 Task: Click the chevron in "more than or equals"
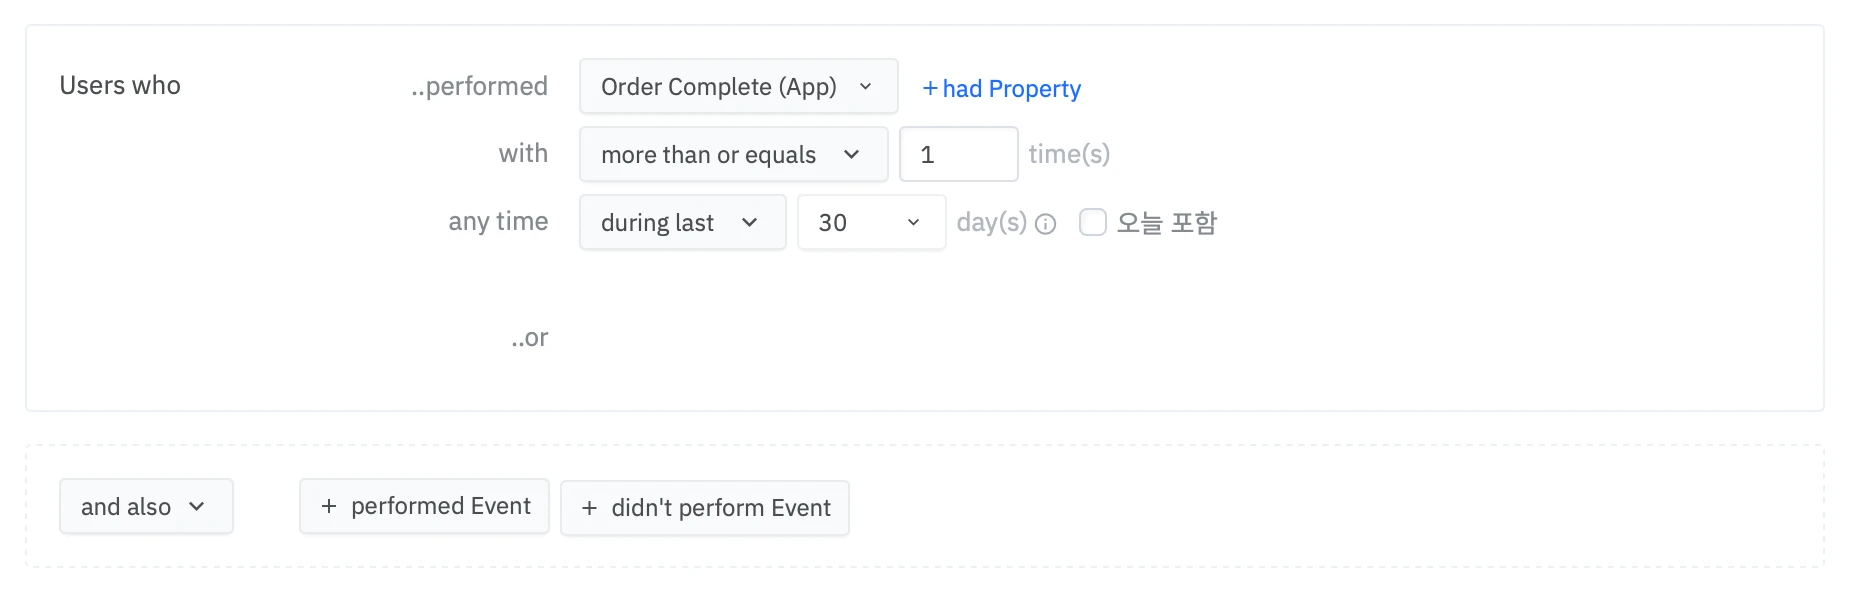coord(851,155)
